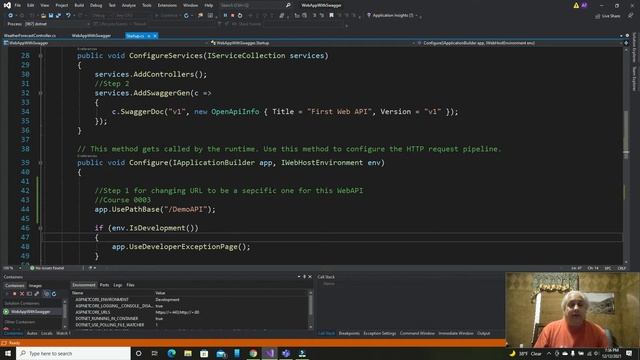Click the UsePathBase code on line 44
The height and width of the screenshot is (360, 640).
155,209
